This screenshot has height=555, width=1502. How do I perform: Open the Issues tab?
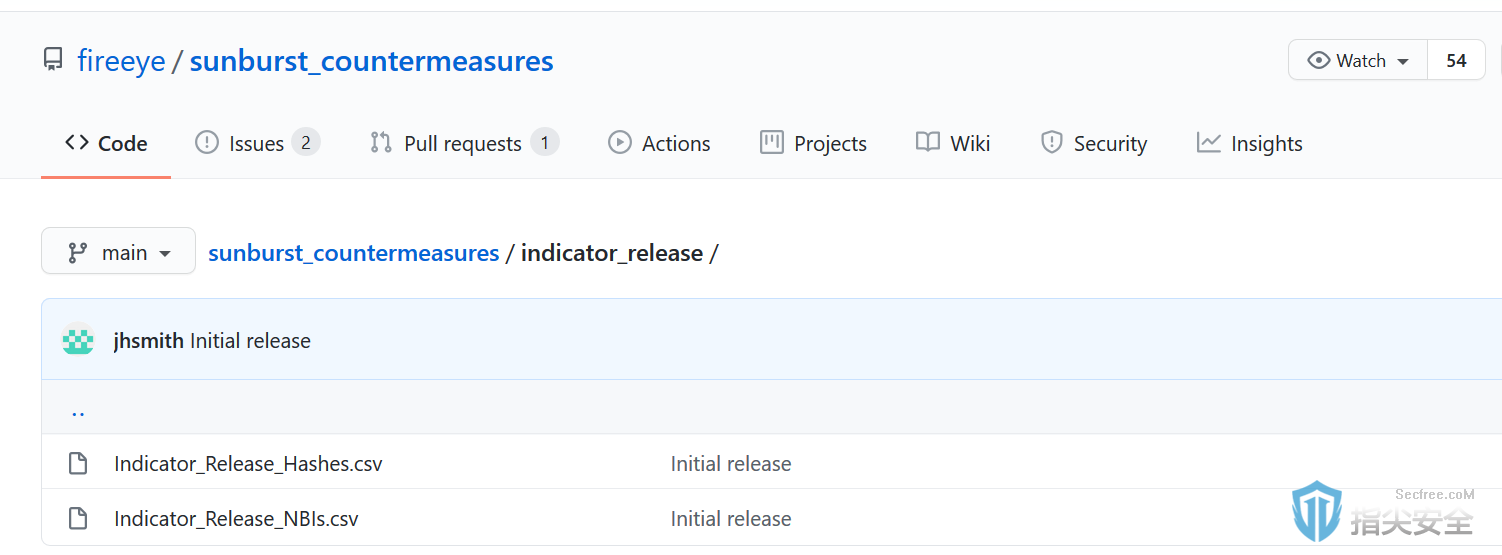point(257,144)
